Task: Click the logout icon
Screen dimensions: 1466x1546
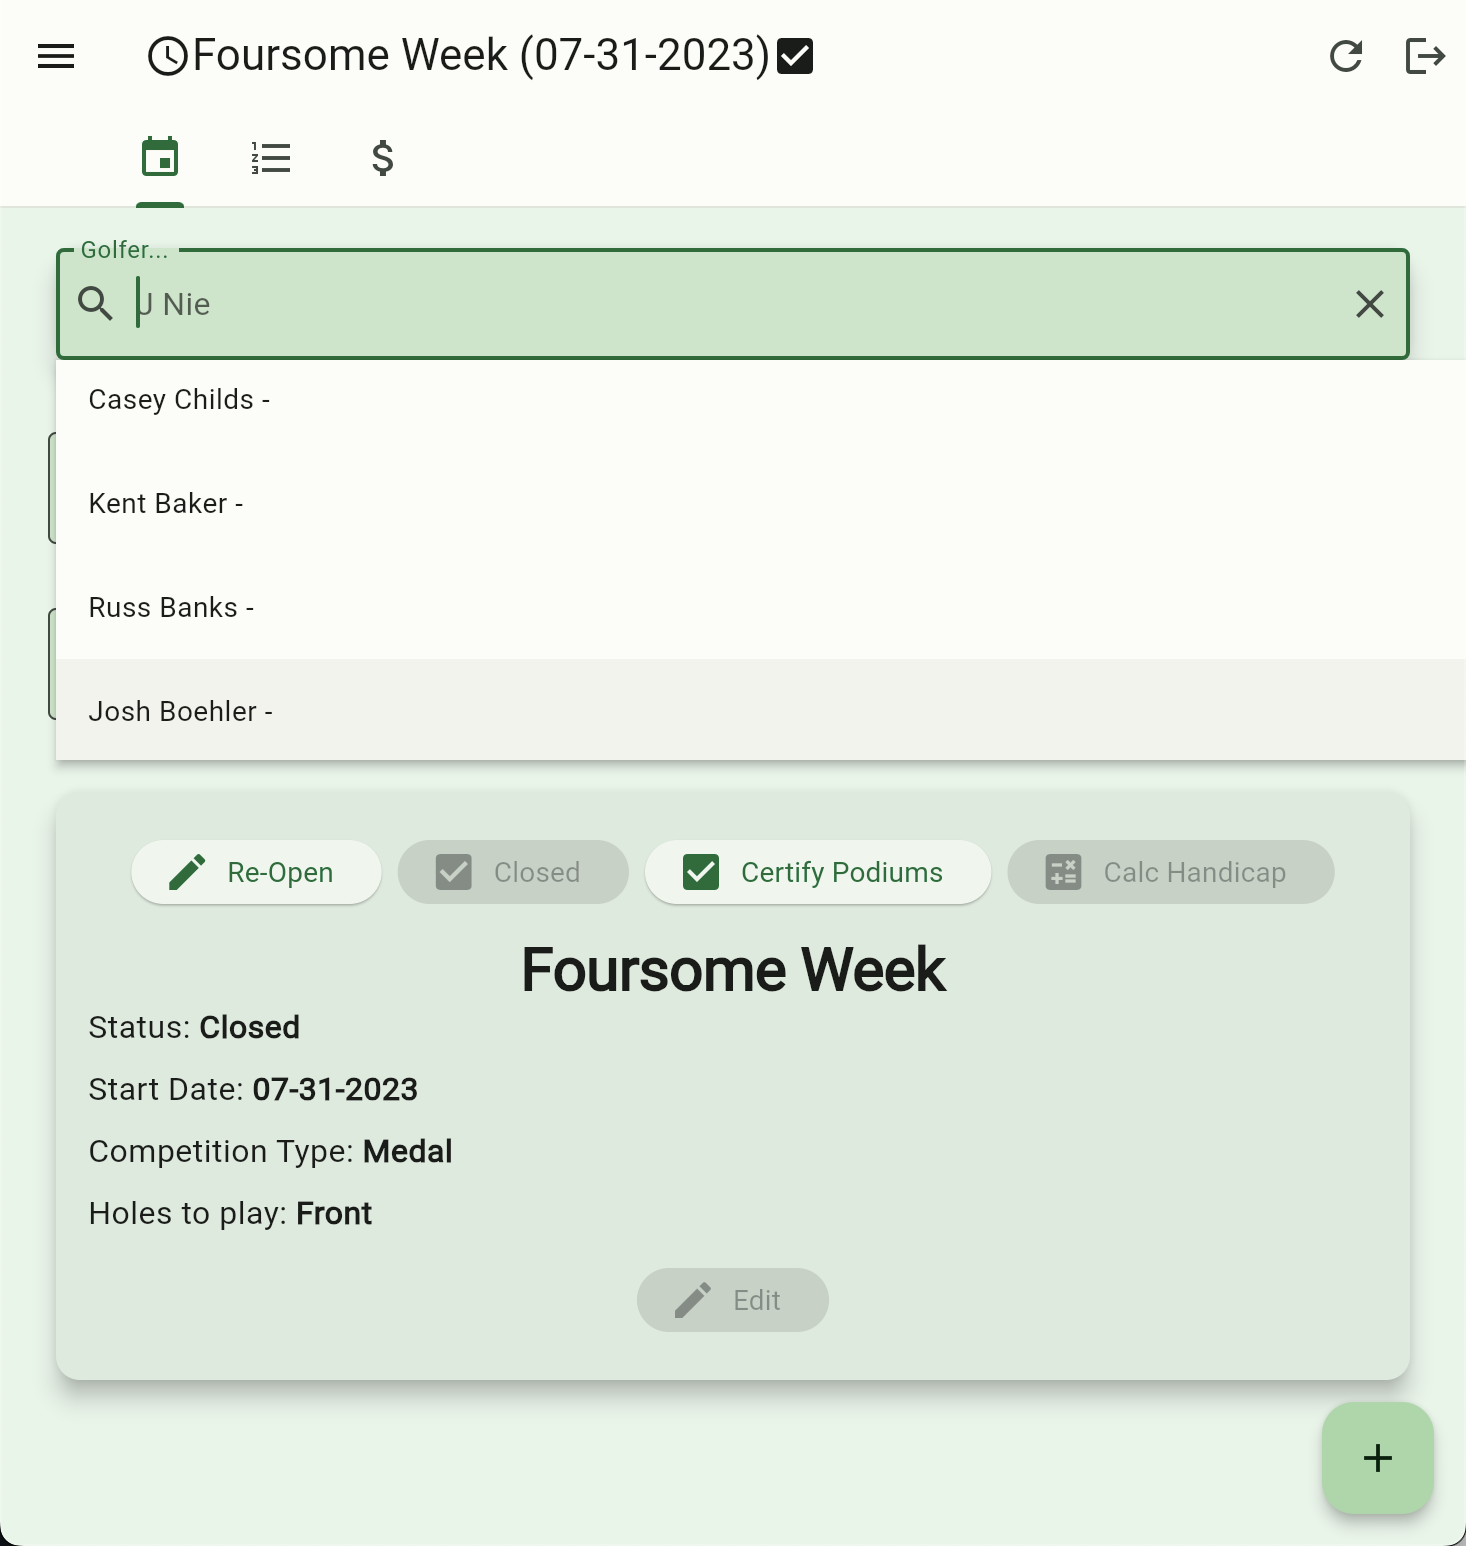Action: [1424, 56]
